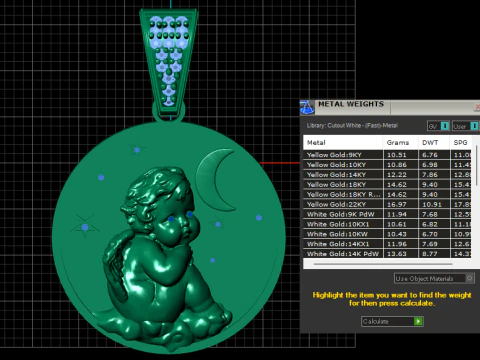Click the metal table vertical scrollbar
The height and width of the screenshot is (360, 480).
[x=477, y=165]
